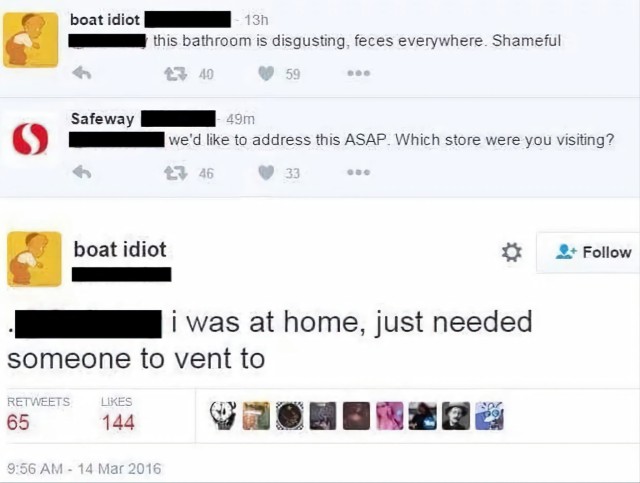Open the pink liker avatar
This screenshot has height=483, width=640.
[389, 416]
